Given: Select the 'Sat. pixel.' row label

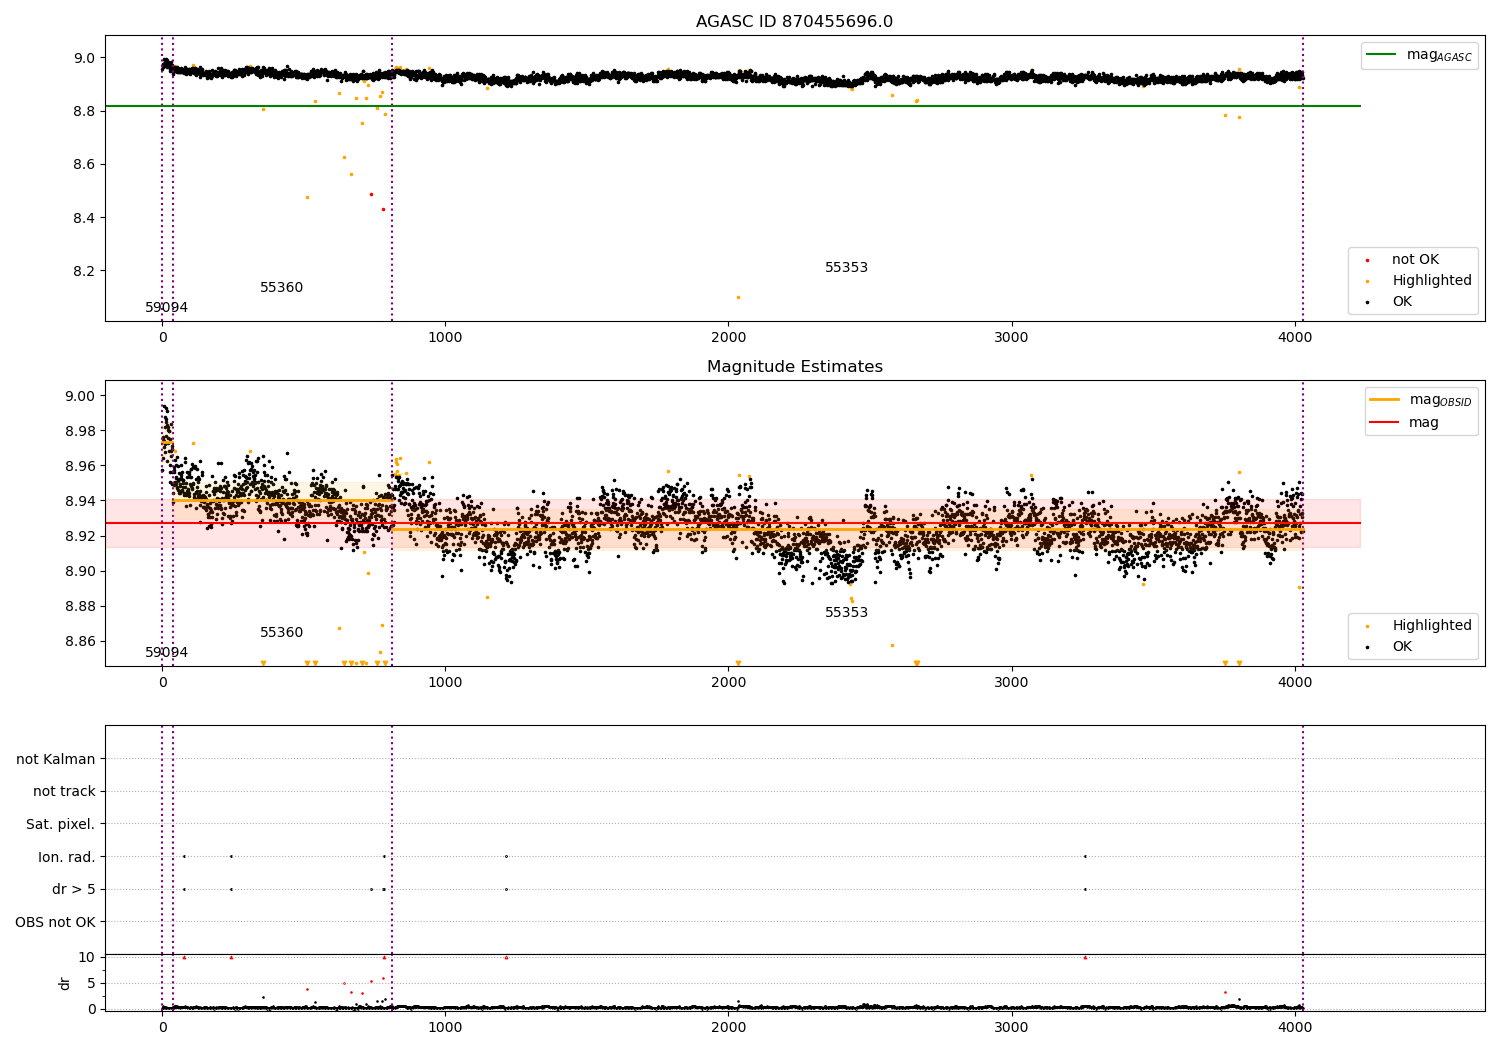Looking at the screenshot, I should (61, 825).
